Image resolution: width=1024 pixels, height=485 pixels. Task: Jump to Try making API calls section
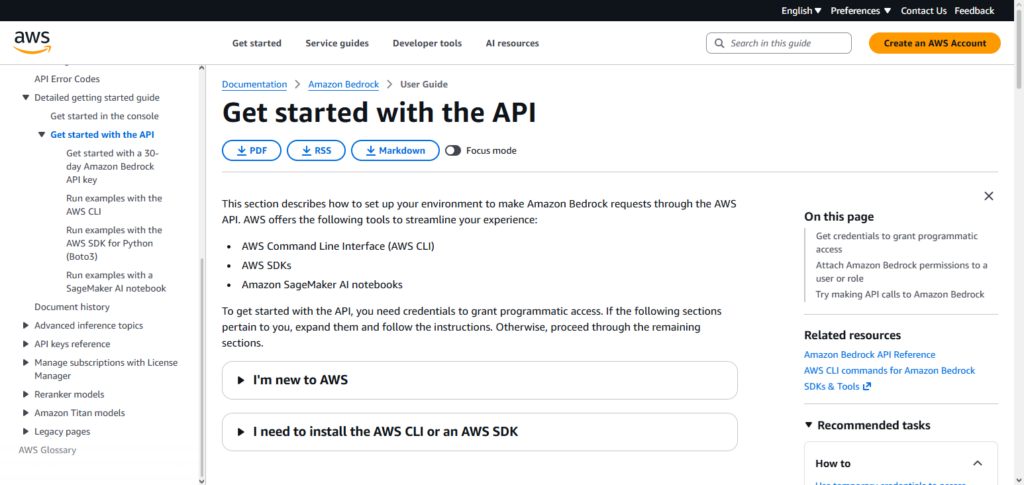click(x=899, y=294)
